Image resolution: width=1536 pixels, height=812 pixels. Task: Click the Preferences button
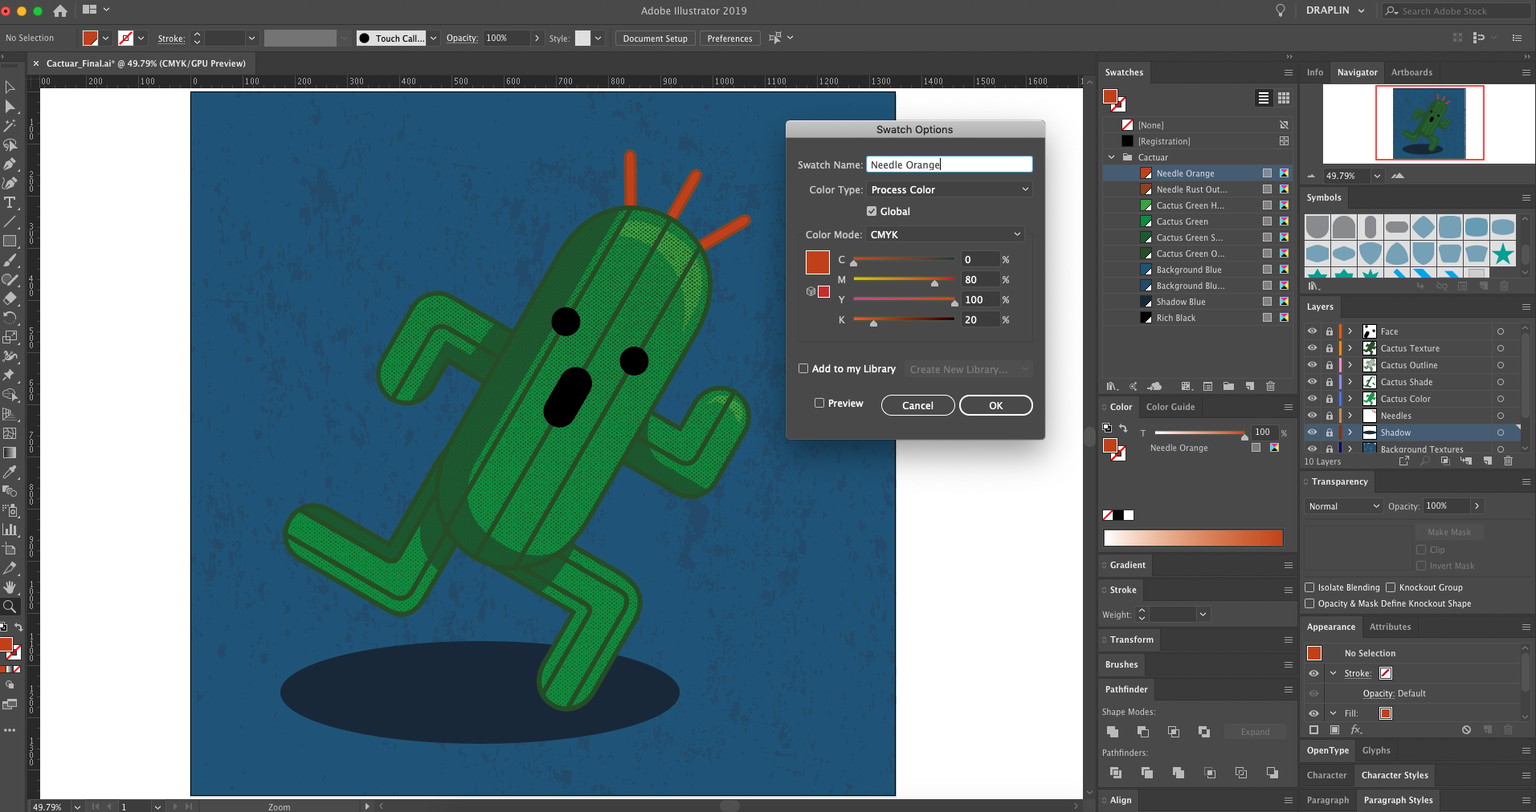coord(729,38)
